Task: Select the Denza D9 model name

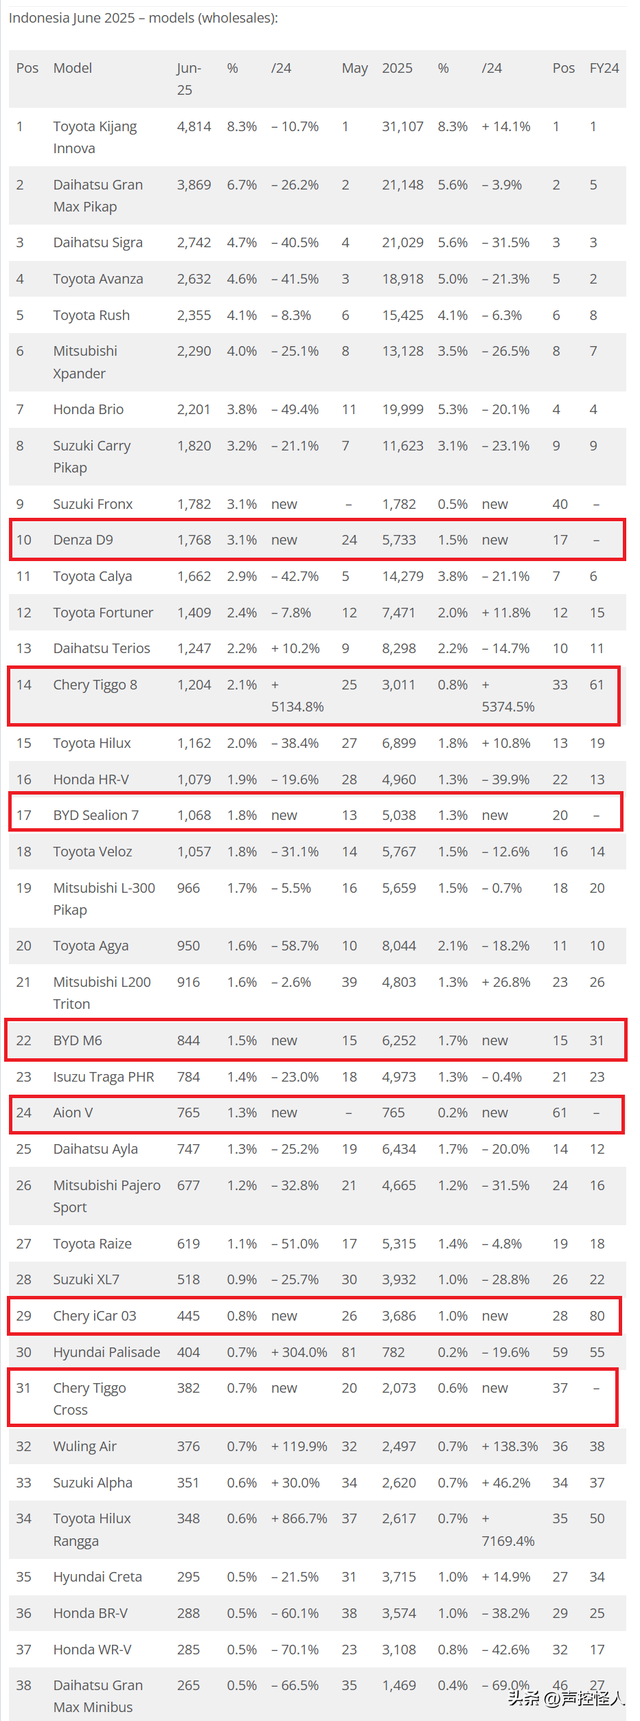Action: click(x=83, y=540)
